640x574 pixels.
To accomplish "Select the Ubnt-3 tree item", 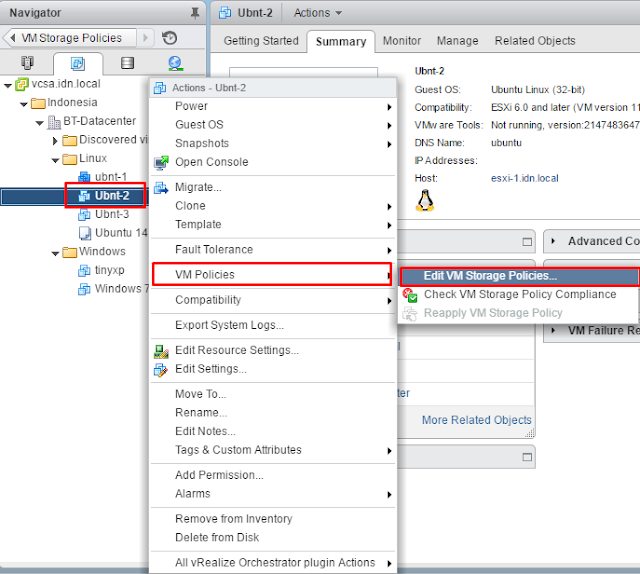I will tap(112, 214).
